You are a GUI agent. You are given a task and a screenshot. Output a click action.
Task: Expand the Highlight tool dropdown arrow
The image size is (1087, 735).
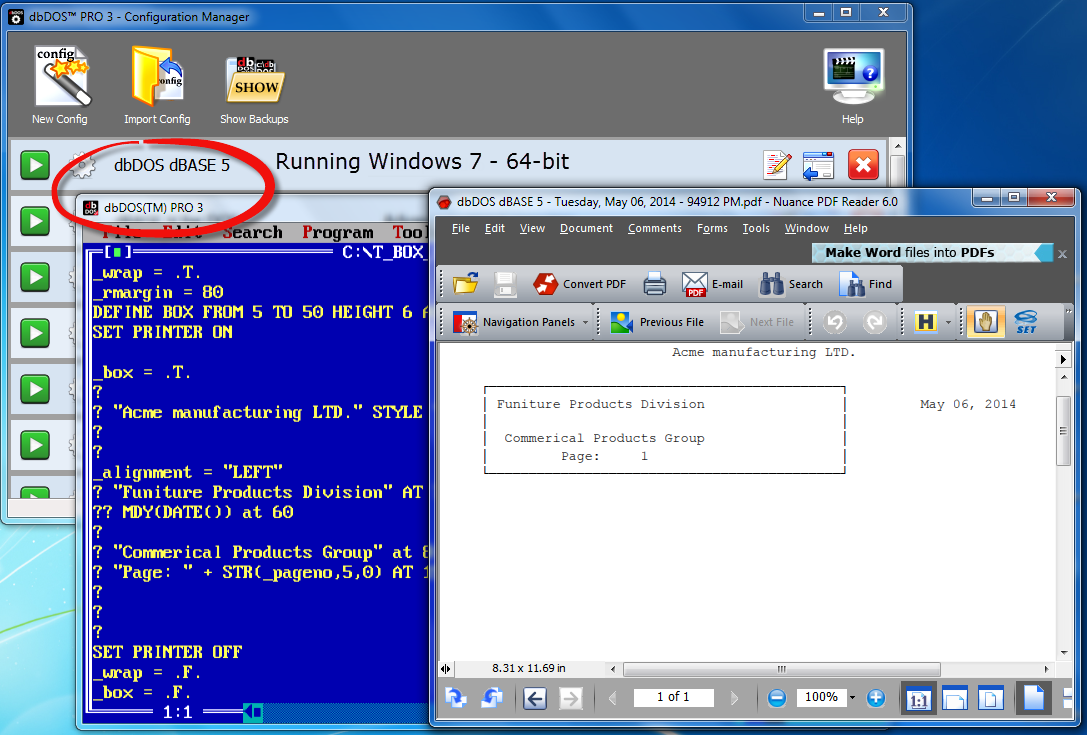point(948,322)
